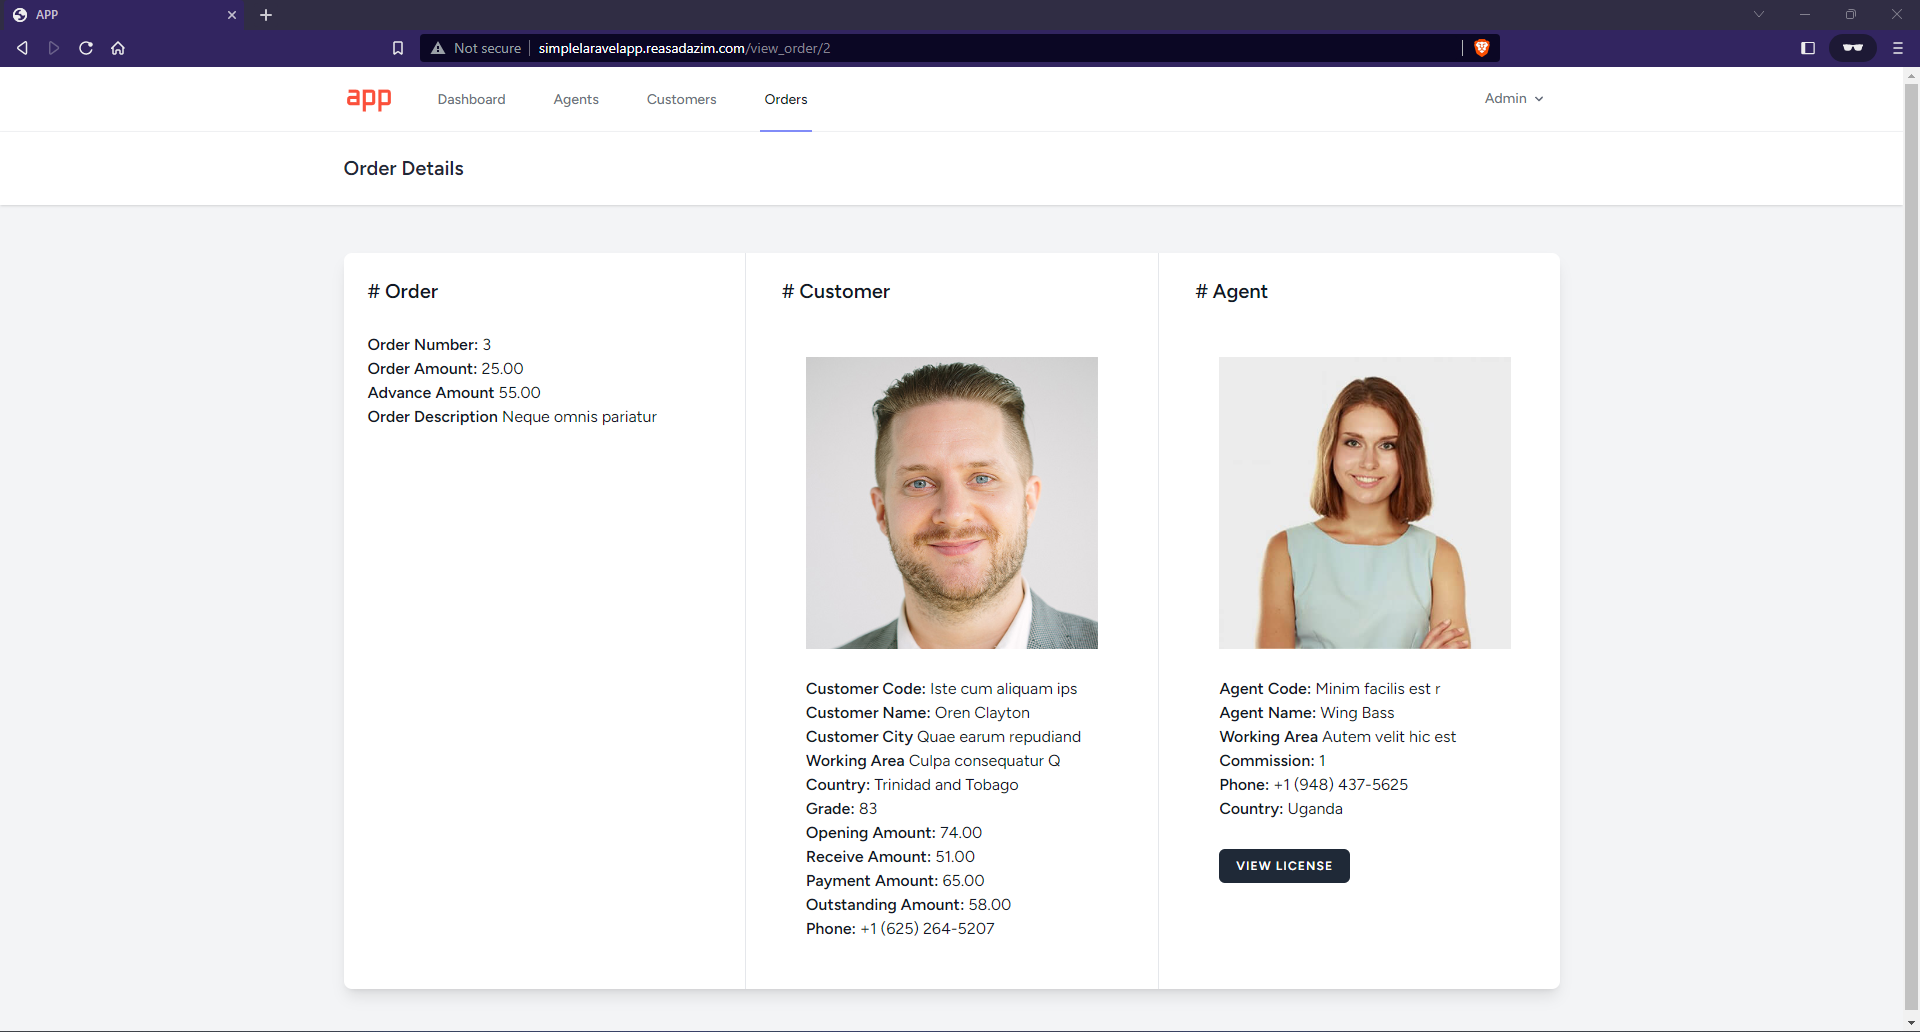
Task: Click the customer photo of Oren Clayton
Action: [951, 502]
